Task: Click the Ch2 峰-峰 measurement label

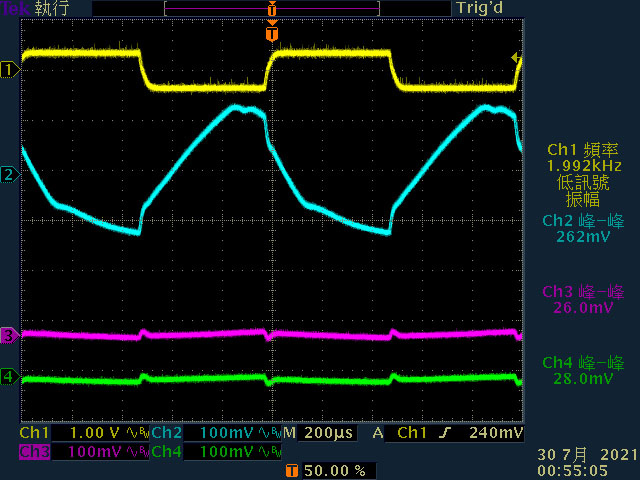Action: click(583, 221)
